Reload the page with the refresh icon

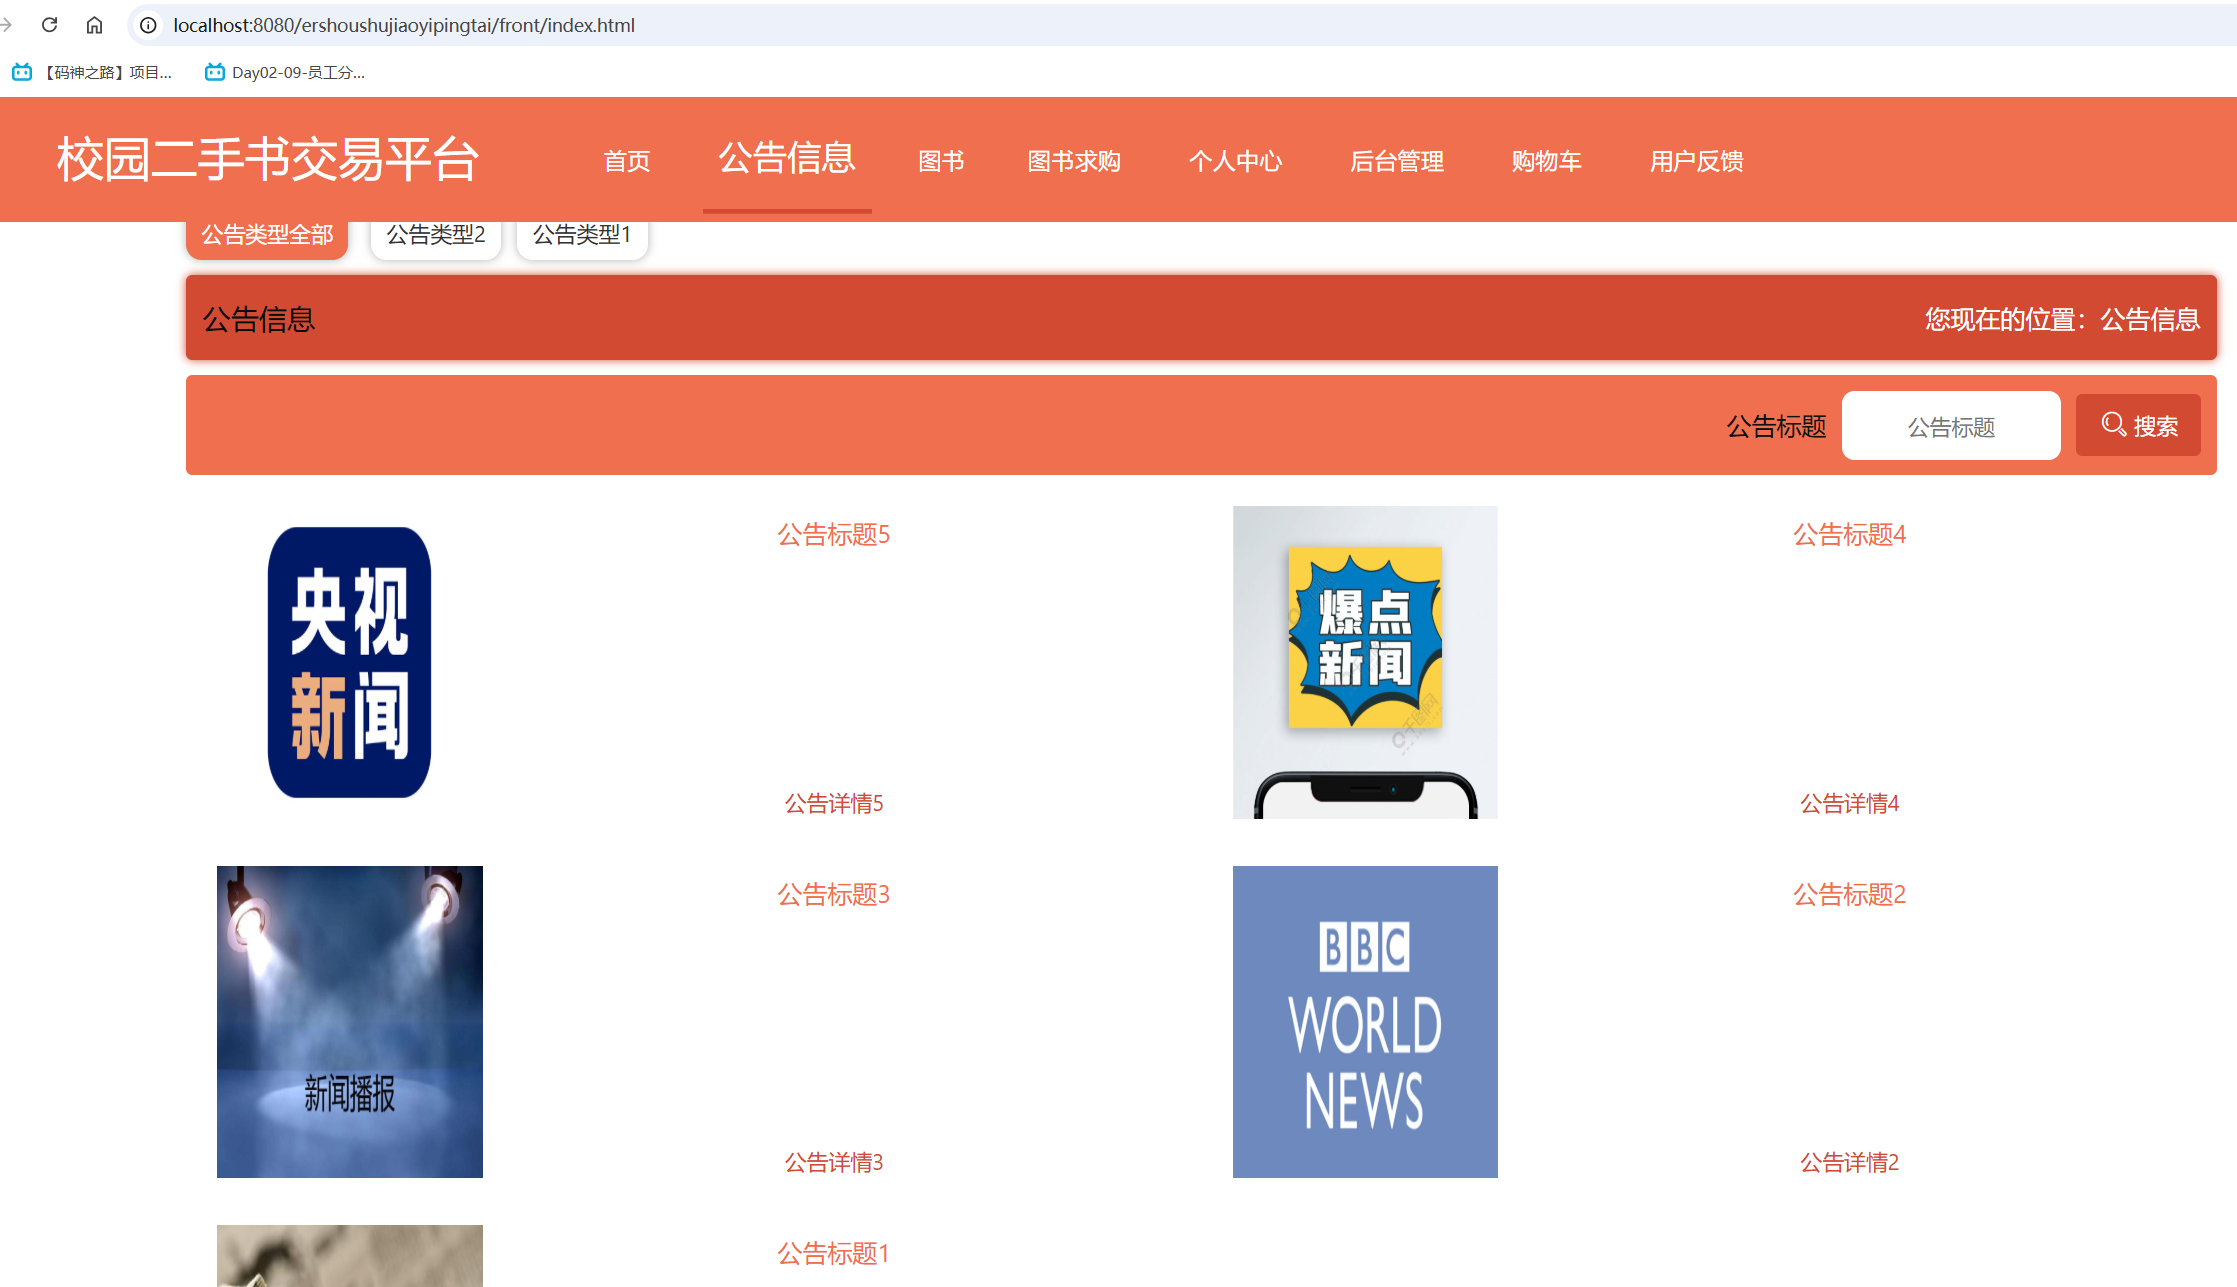click(x=49, y=25)
